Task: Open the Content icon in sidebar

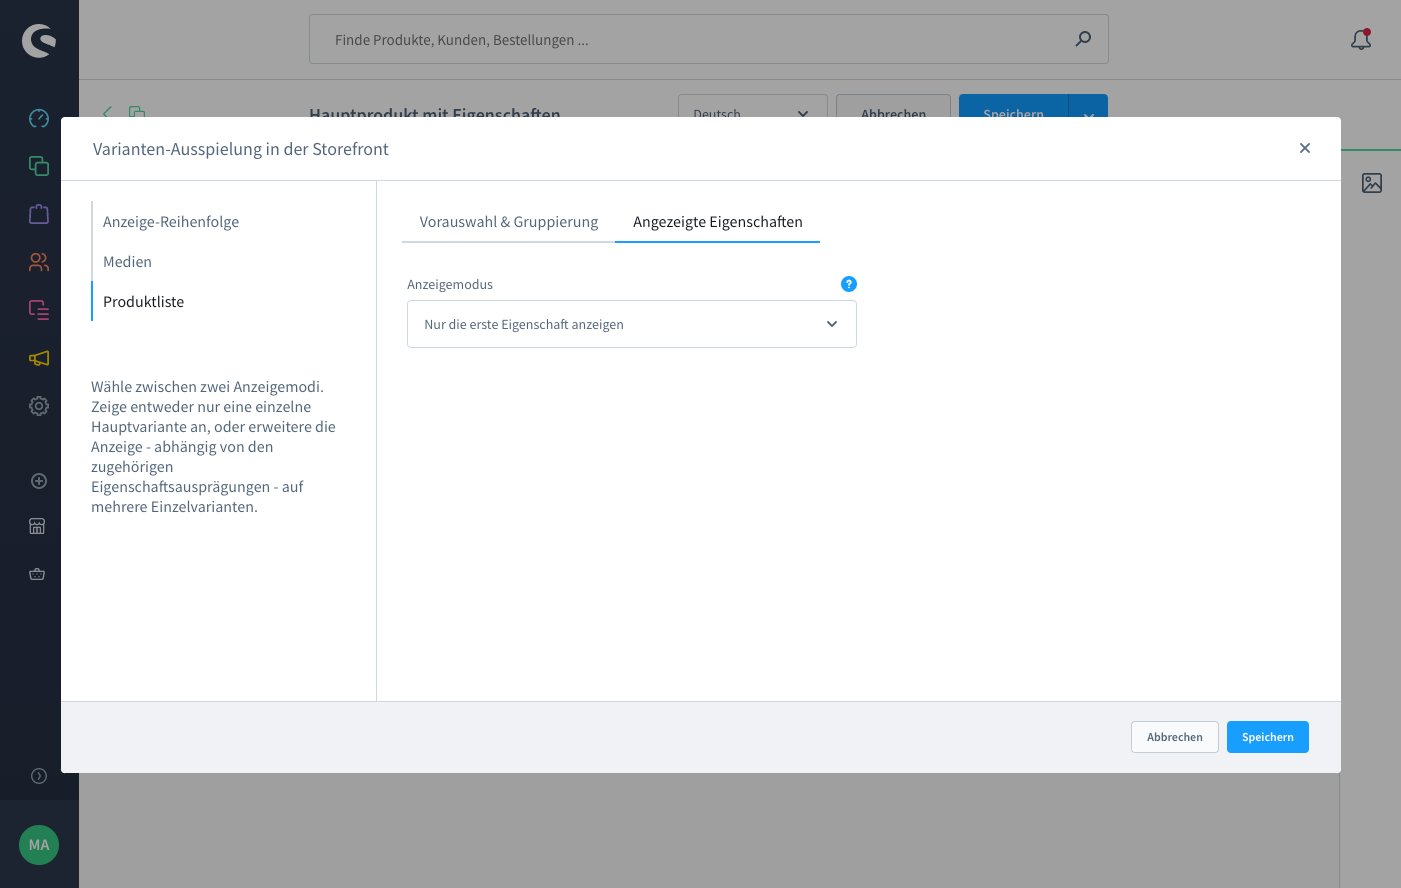Action: point(39,310)
